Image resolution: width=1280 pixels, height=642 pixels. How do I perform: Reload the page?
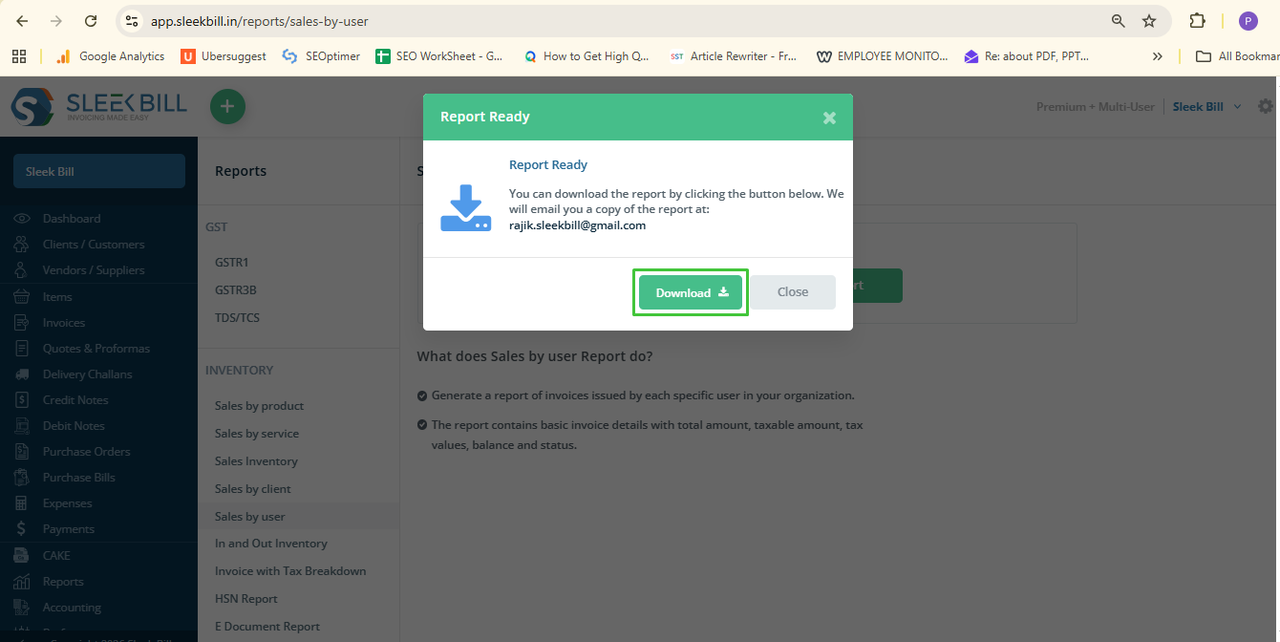coord(91,21)
